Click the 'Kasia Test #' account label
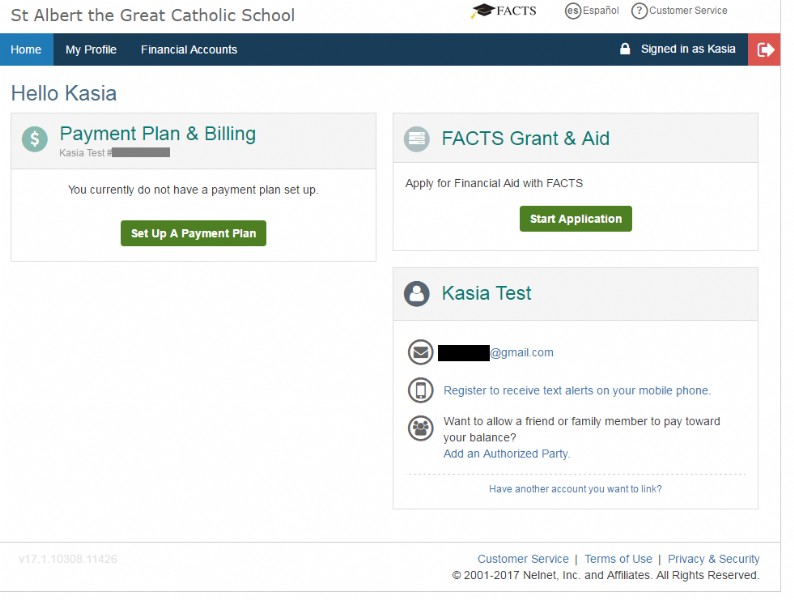The width and height of the screenshot is (794, 600). [85, 153]
